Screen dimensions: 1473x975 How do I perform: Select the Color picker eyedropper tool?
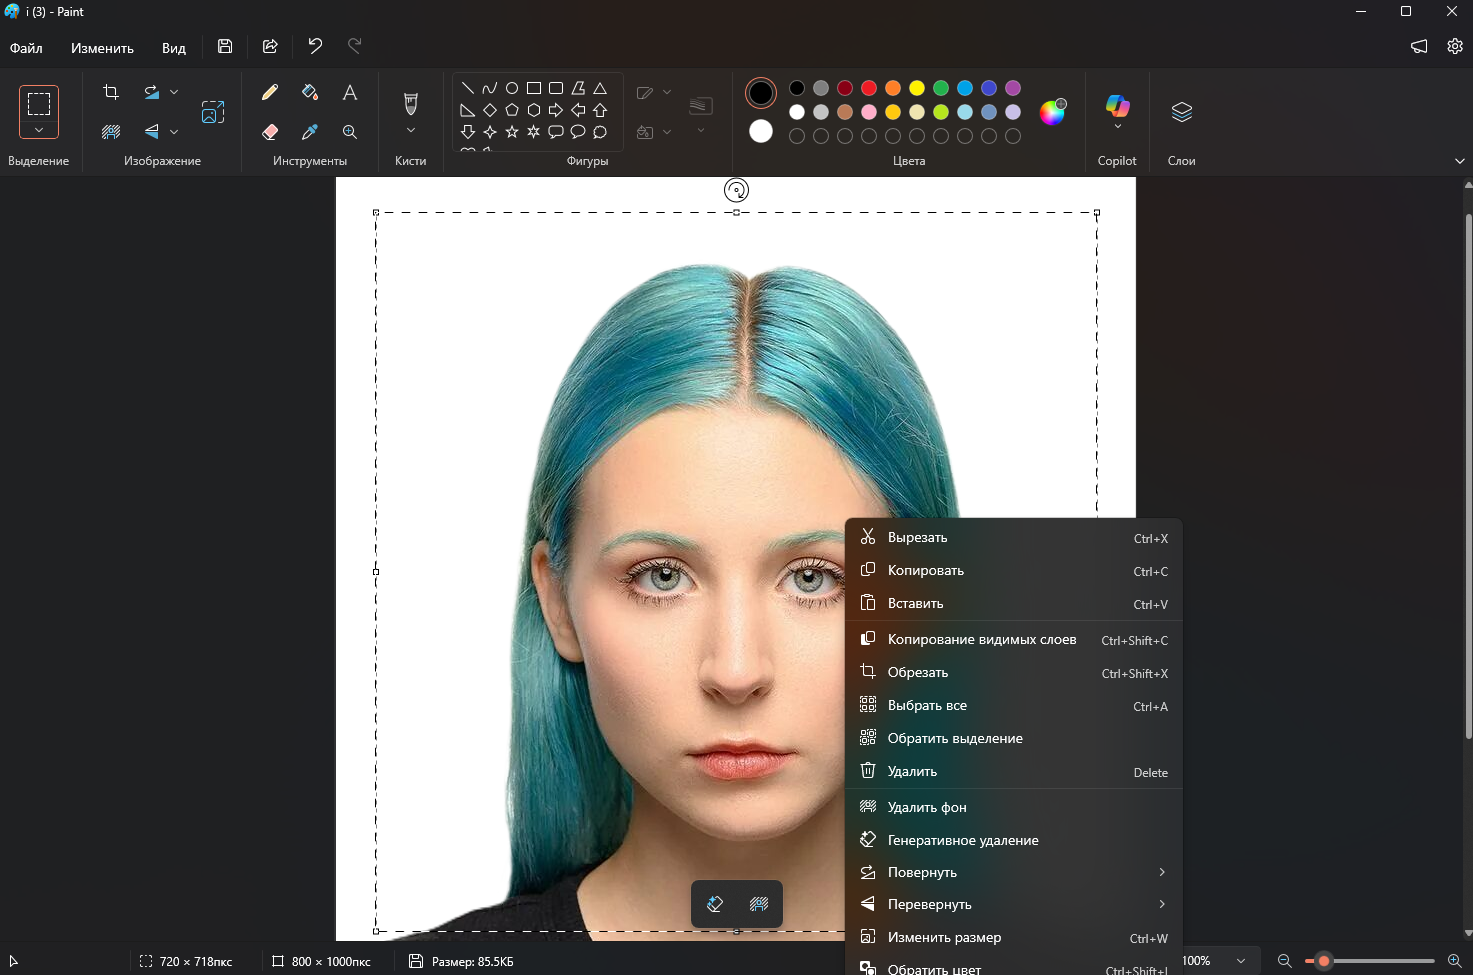pyautogui.click(x=310, y=131)
